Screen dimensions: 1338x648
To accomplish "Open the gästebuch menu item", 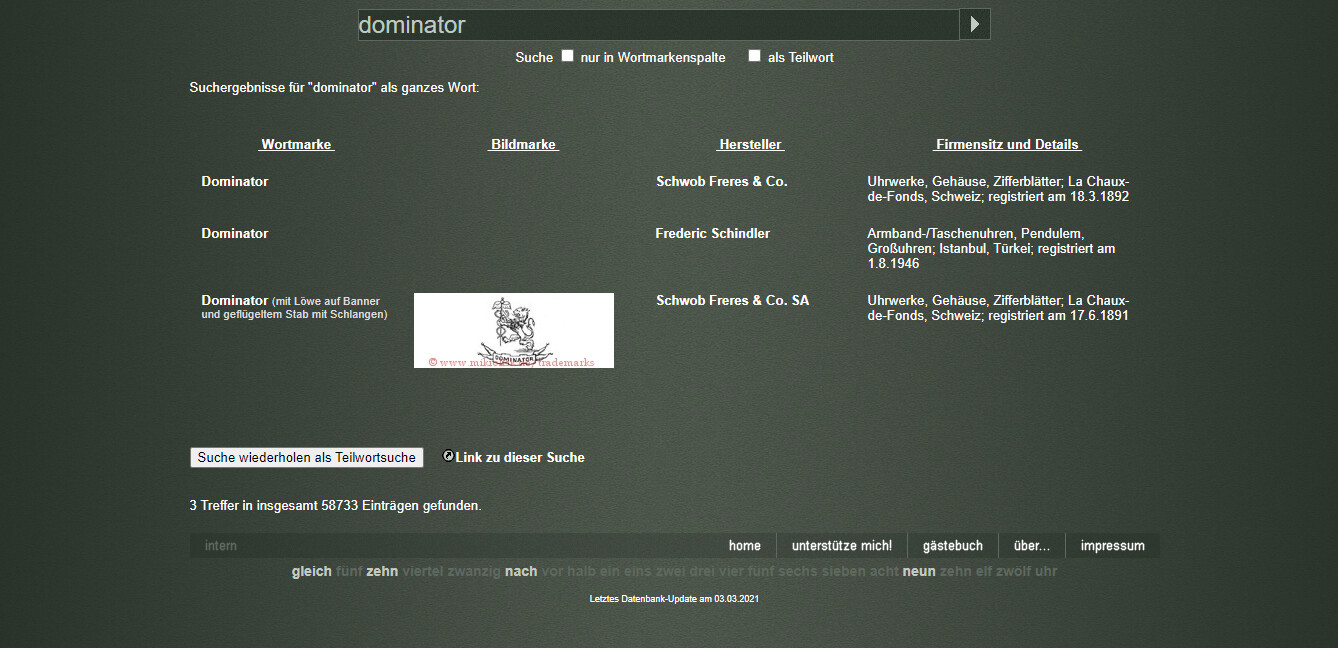I will 952,546.
